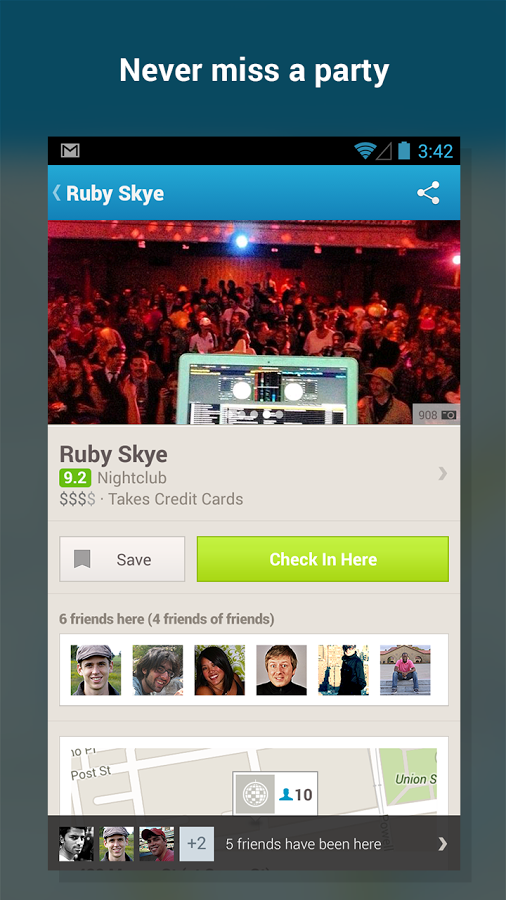Tap the share icon in header
This screenshot has height=900, width=506.
[428, 193]
